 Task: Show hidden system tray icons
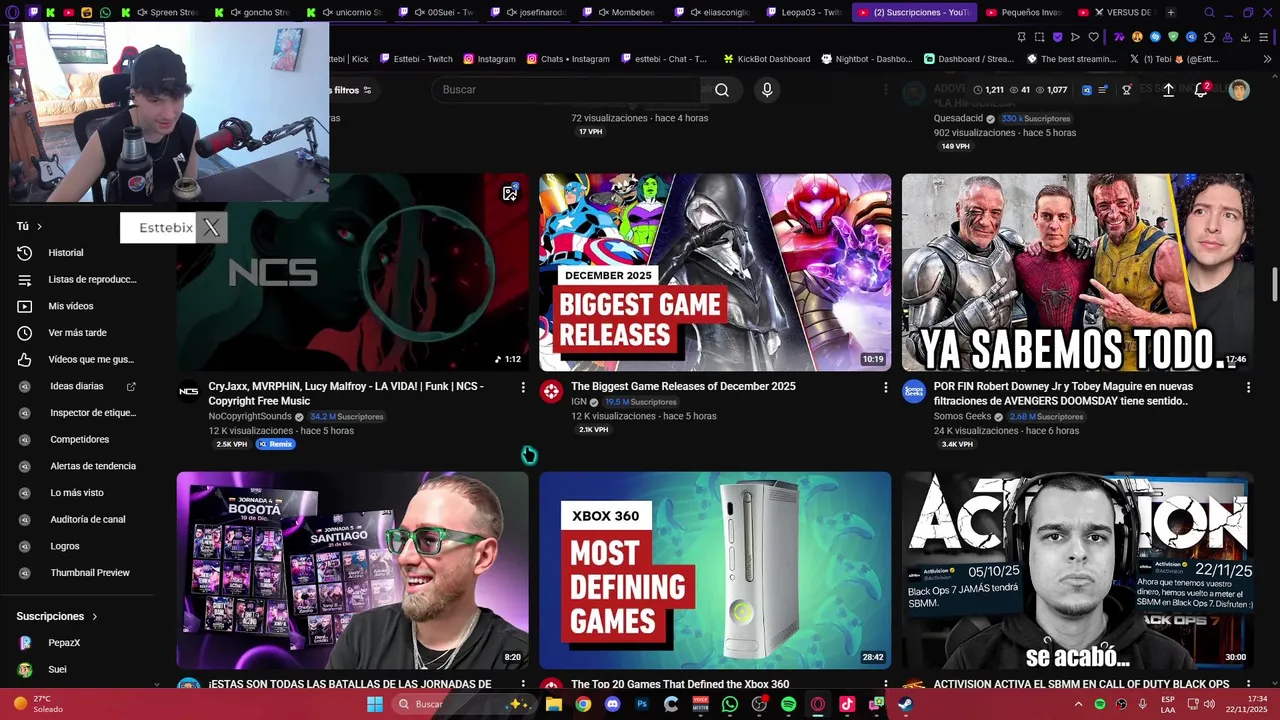tap(1078, 704)
